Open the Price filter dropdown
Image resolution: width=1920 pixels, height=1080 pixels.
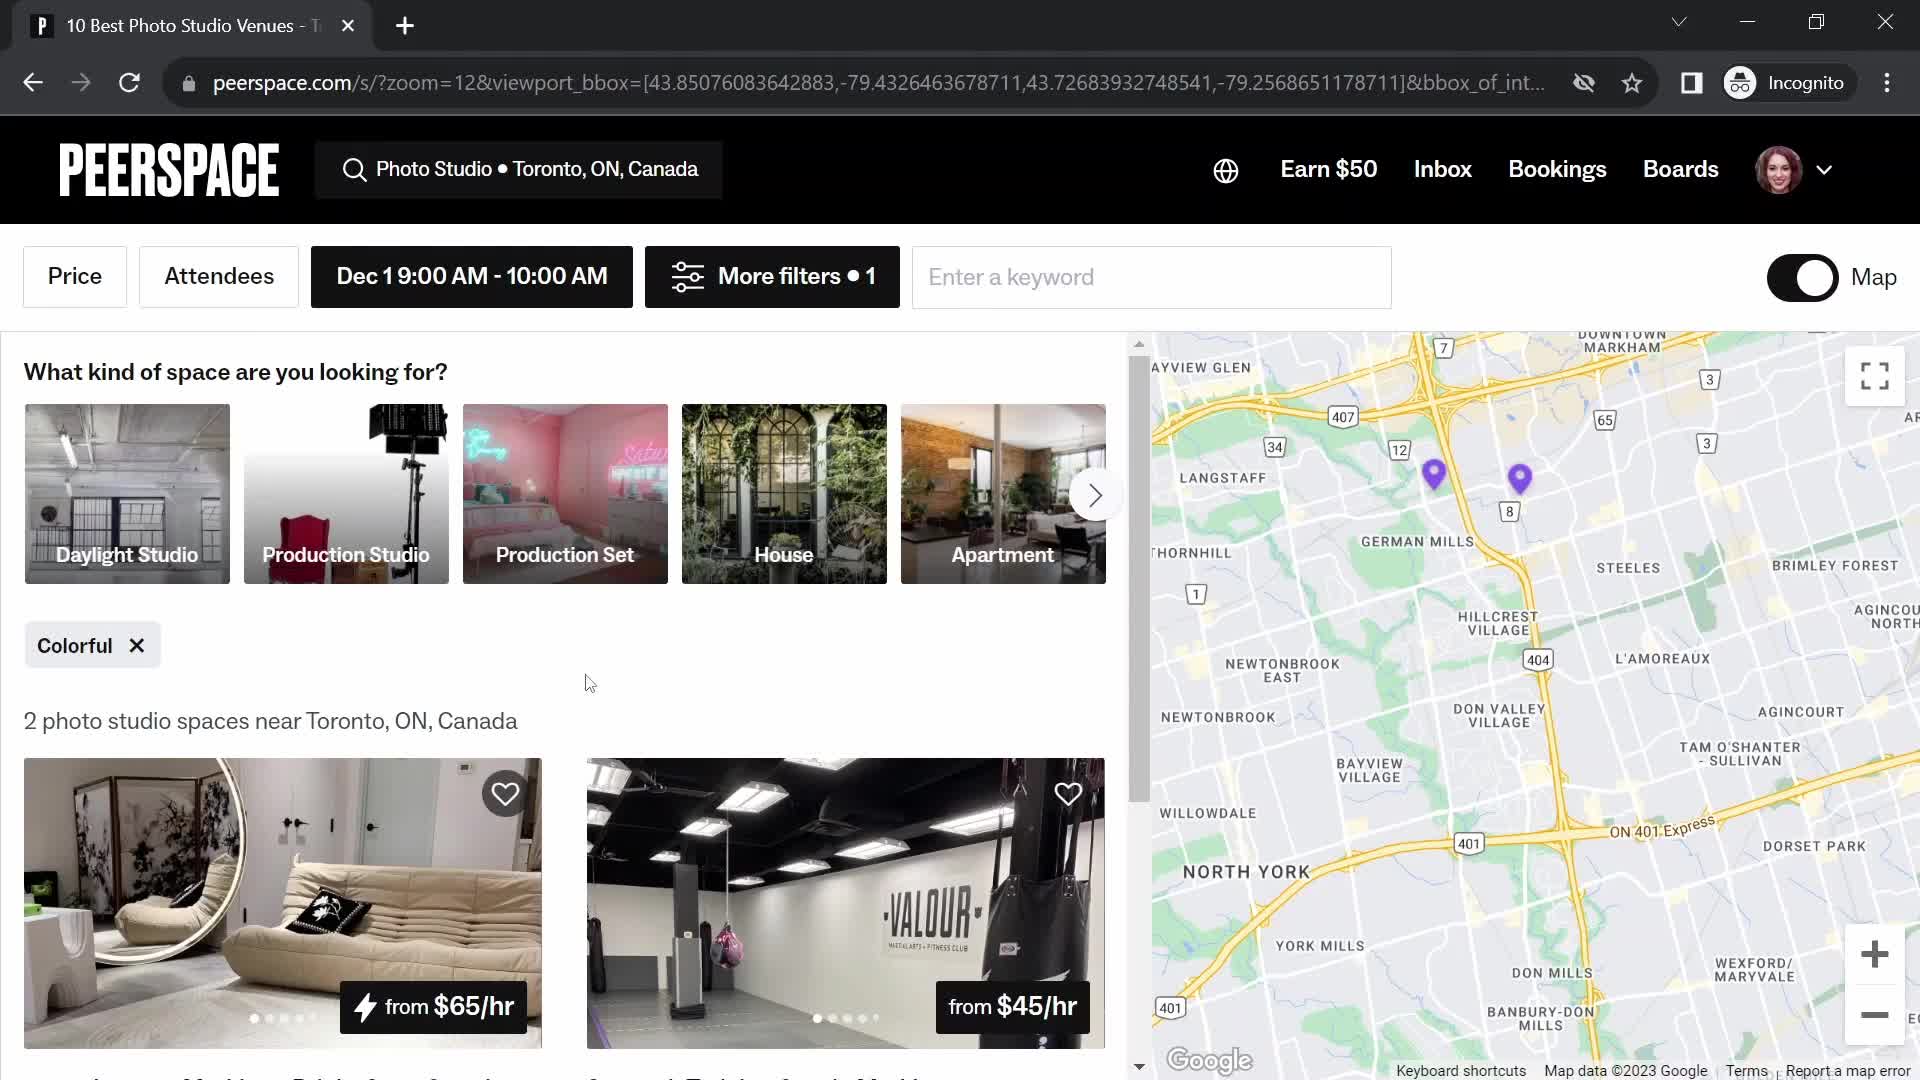click(x=74, y=277)
